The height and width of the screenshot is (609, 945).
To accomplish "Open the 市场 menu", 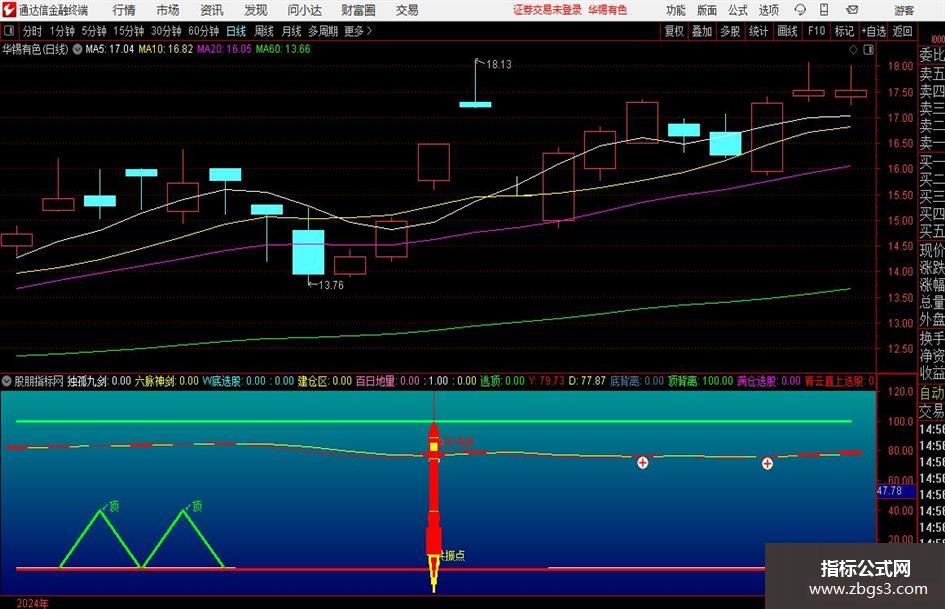I will click(168, 10).
